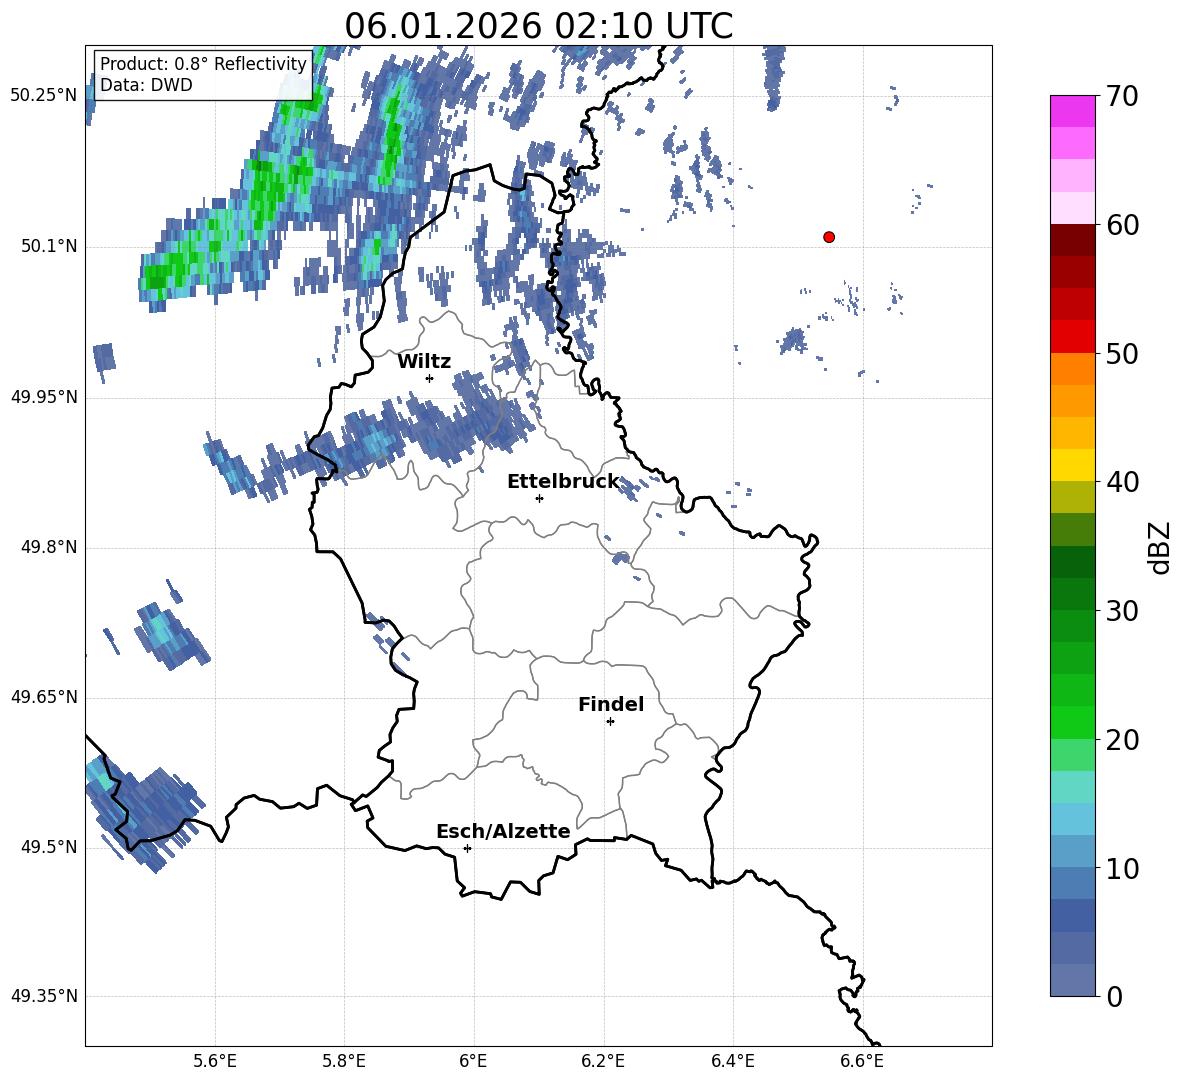Viewport: 1184px width, 1081px height.
Task: Click the 60 tick on colorbar
Action: pyautogui.click(x=1121, y=225)
